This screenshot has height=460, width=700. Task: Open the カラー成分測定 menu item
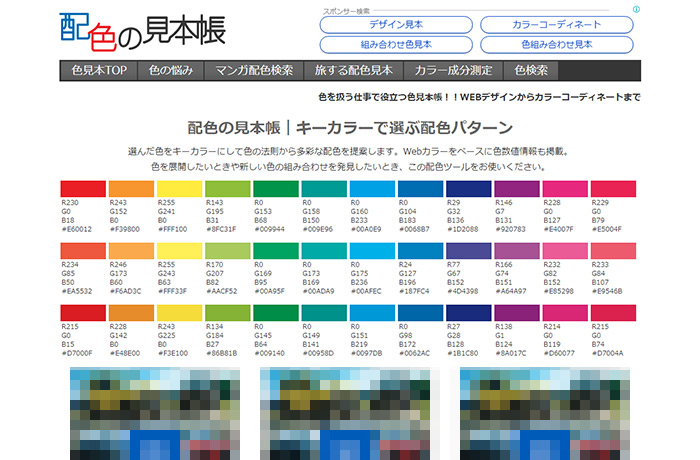tap(453, 71)
